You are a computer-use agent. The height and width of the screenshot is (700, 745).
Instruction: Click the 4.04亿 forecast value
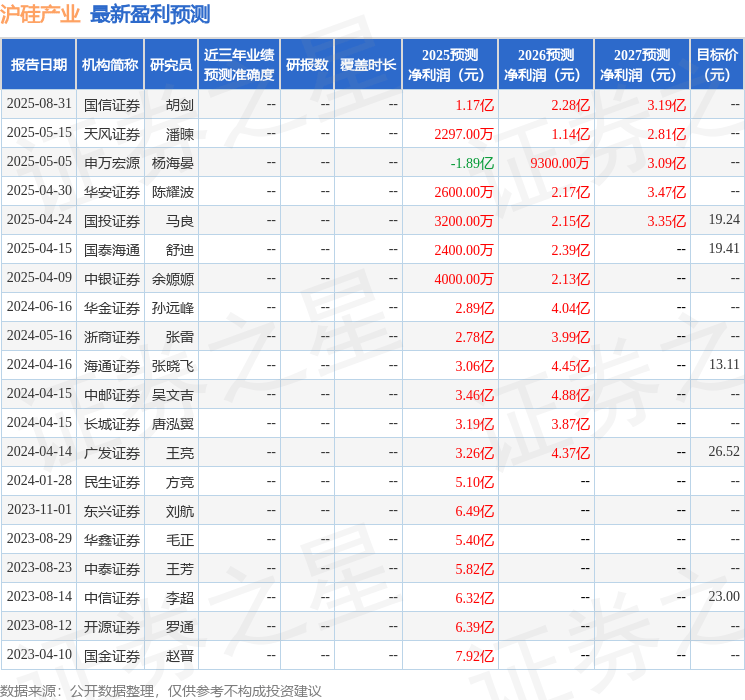(571, 308)
